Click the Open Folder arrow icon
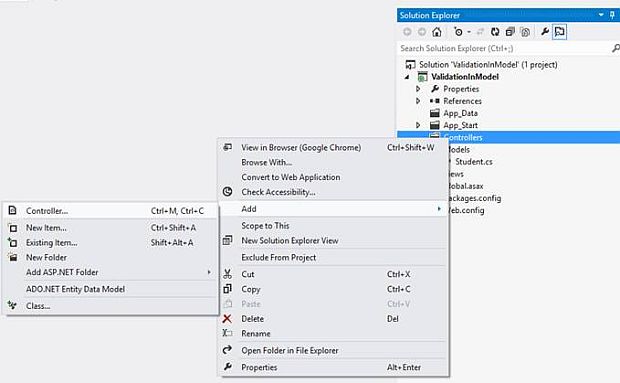This screenshot has width=620, height=383. click(227, 350)
